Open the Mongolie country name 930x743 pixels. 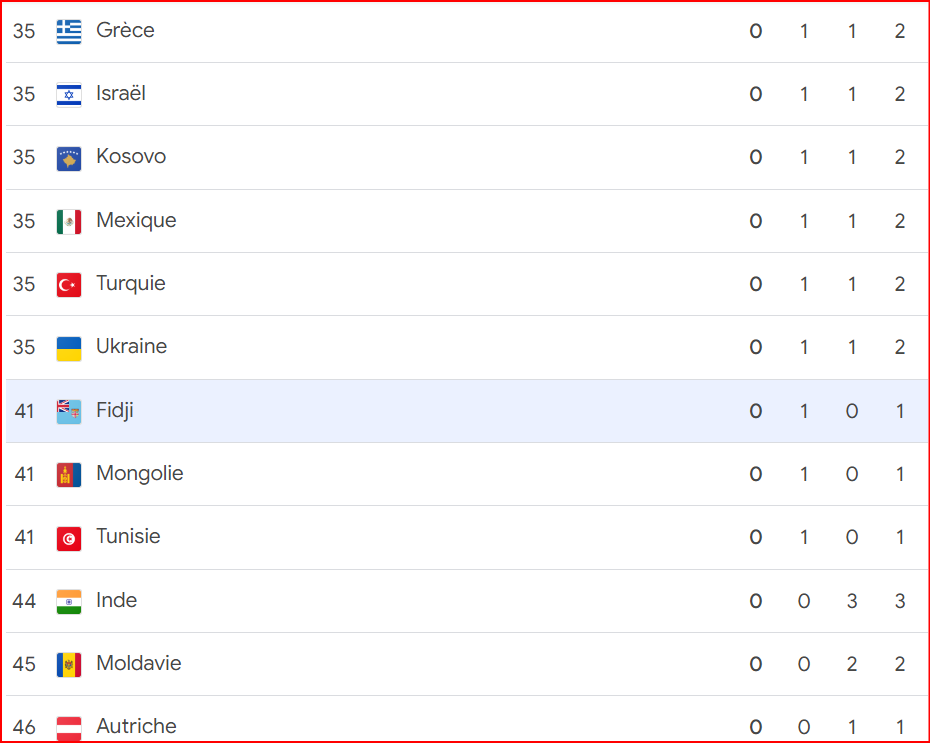(139, 474)
